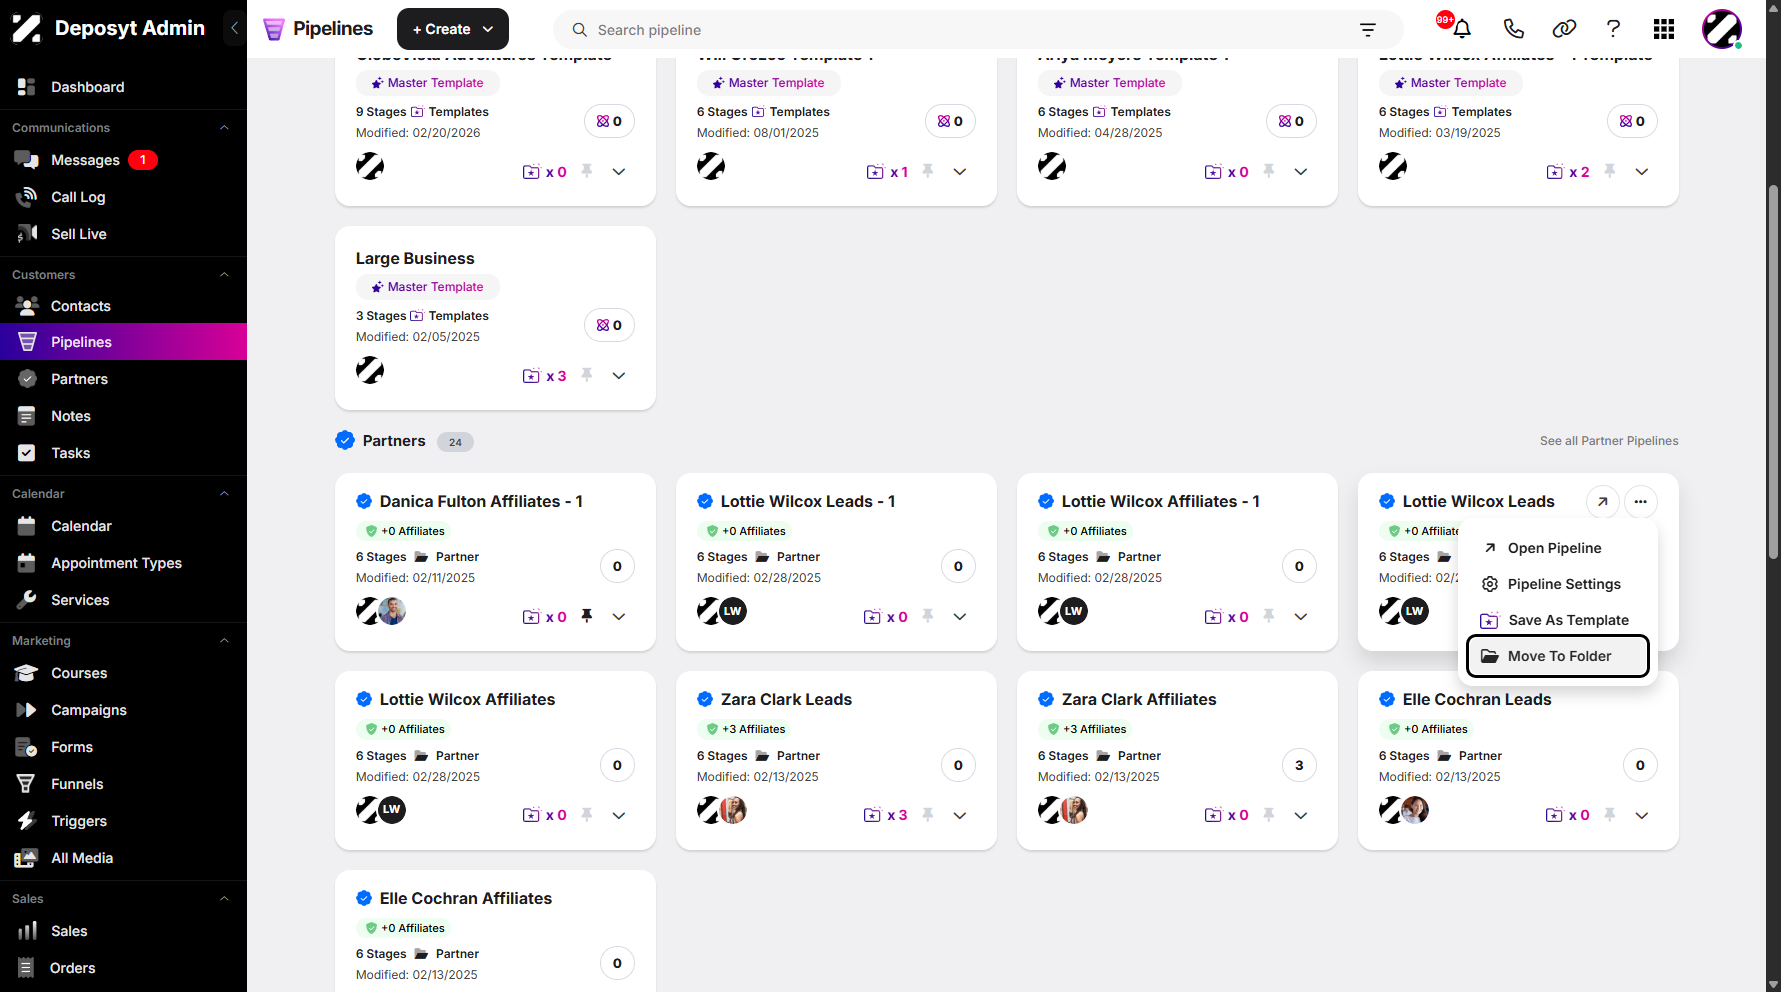Click the 3 counter badge on Zara Clark Affiliates
The image size is (1781, 992).
pyautogui.click(x=1299, y=765)
